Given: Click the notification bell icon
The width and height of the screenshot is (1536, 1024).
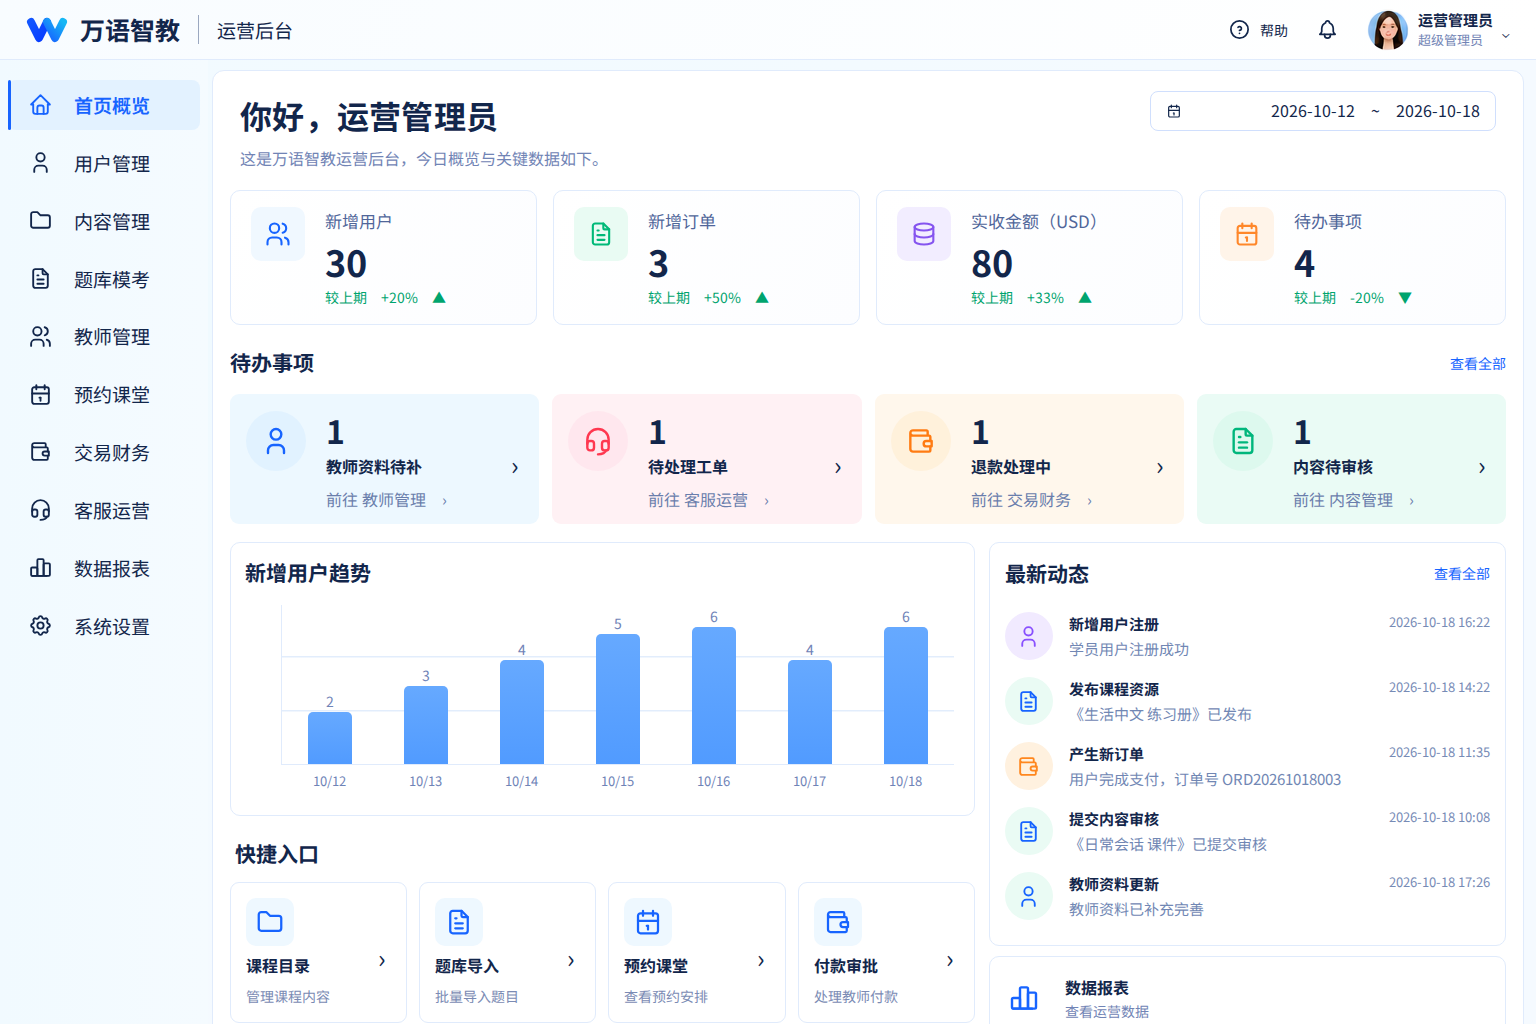Looking at the screenshot, I should click(x=1327, y=30).
